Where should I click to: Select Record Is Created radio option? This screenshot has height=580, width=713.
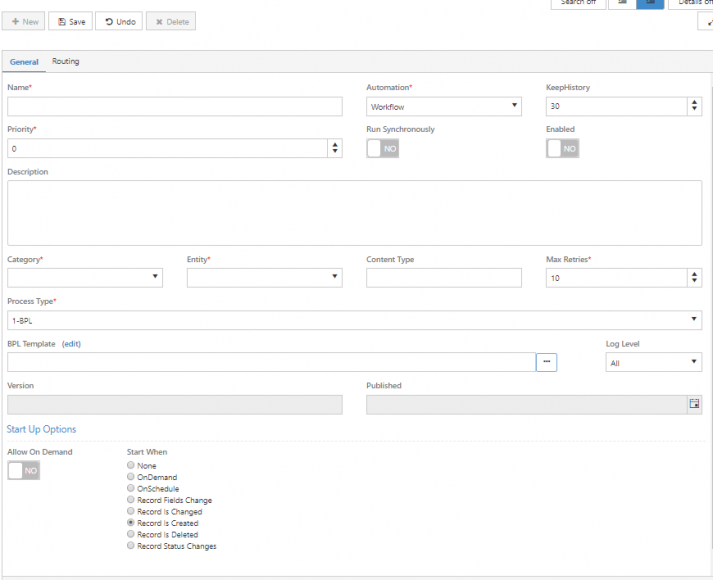[131, 523]
